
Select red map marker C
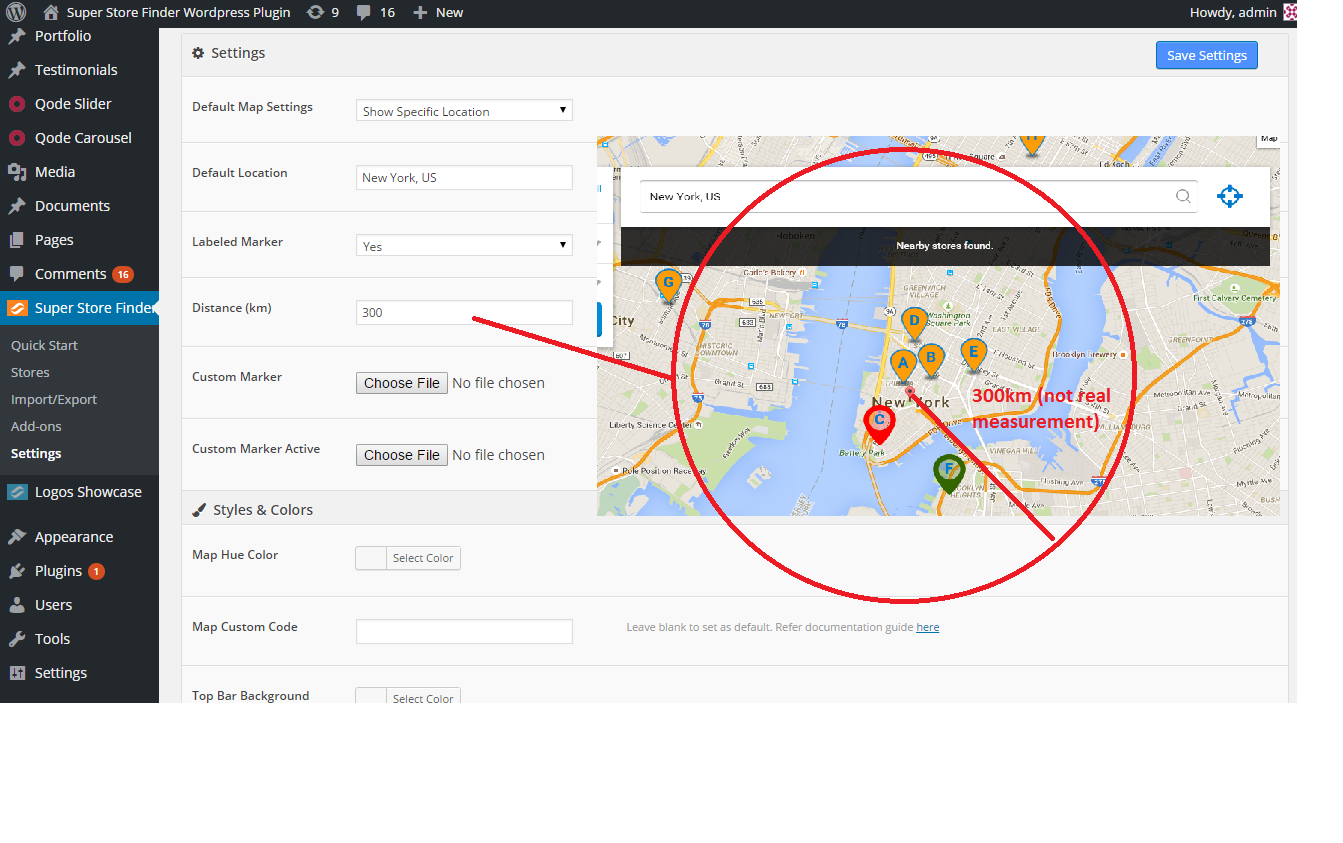pos(879,424)
